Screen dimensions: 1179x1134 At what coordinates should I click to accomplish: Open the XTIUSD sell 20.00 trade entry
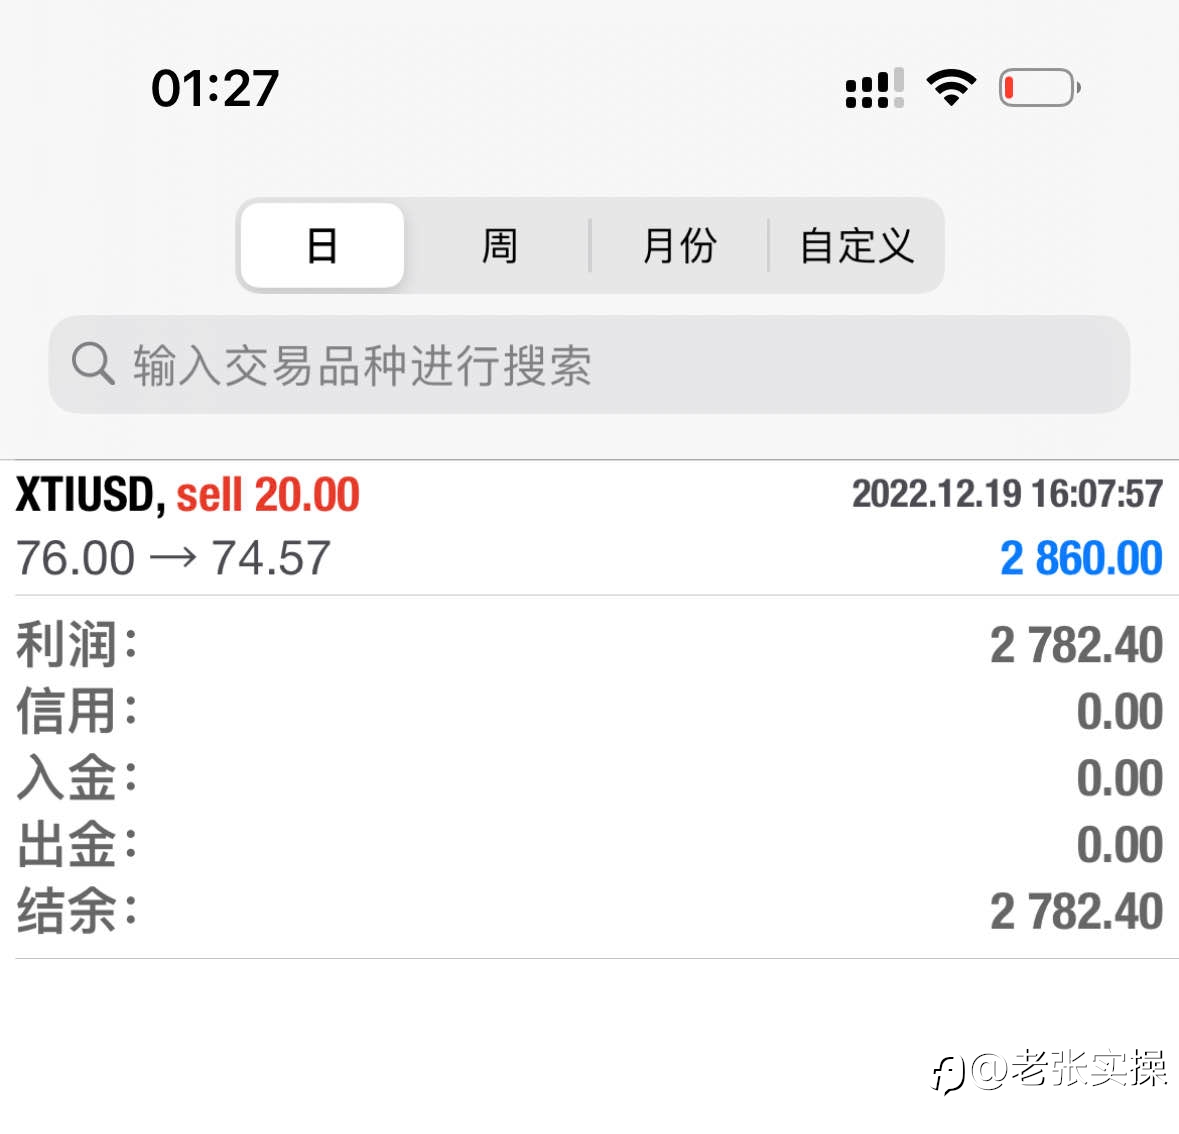590,526
